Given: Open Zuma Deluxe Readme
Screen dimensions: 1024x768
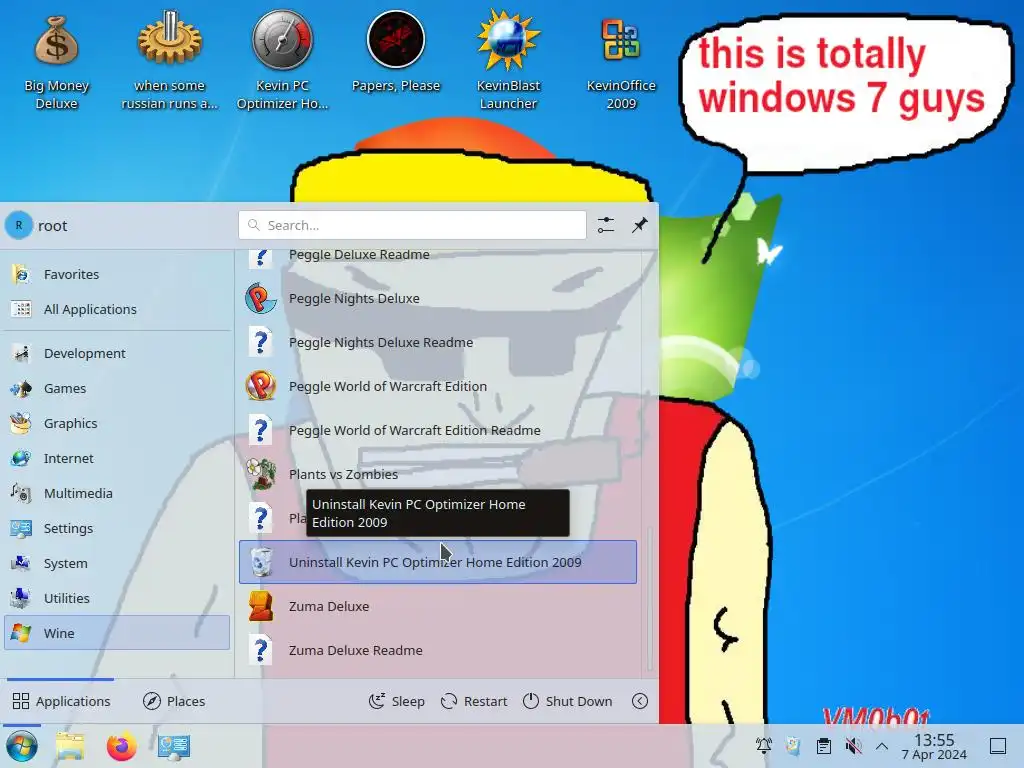Looking at the screenshot, I should pyautogui.click(x=438, y=650).
